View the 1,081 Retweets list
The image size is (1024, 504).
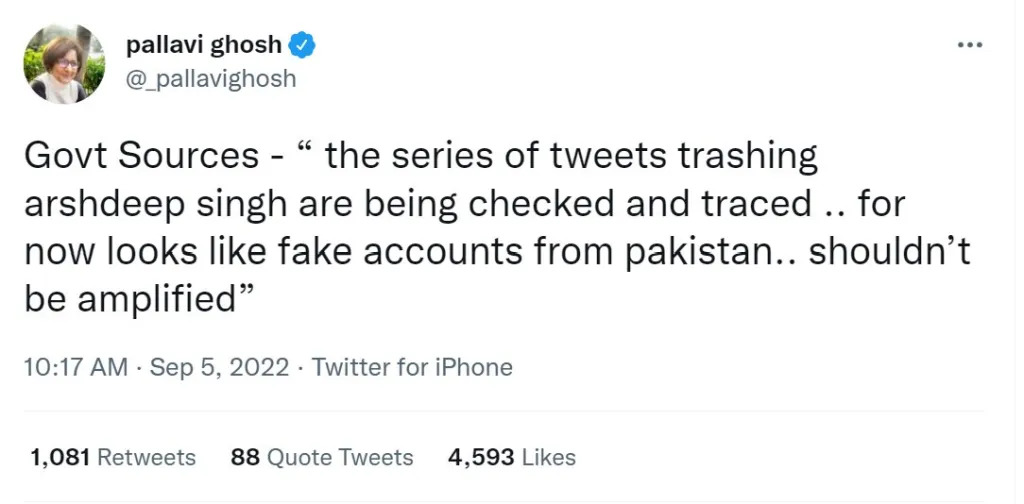113,458
